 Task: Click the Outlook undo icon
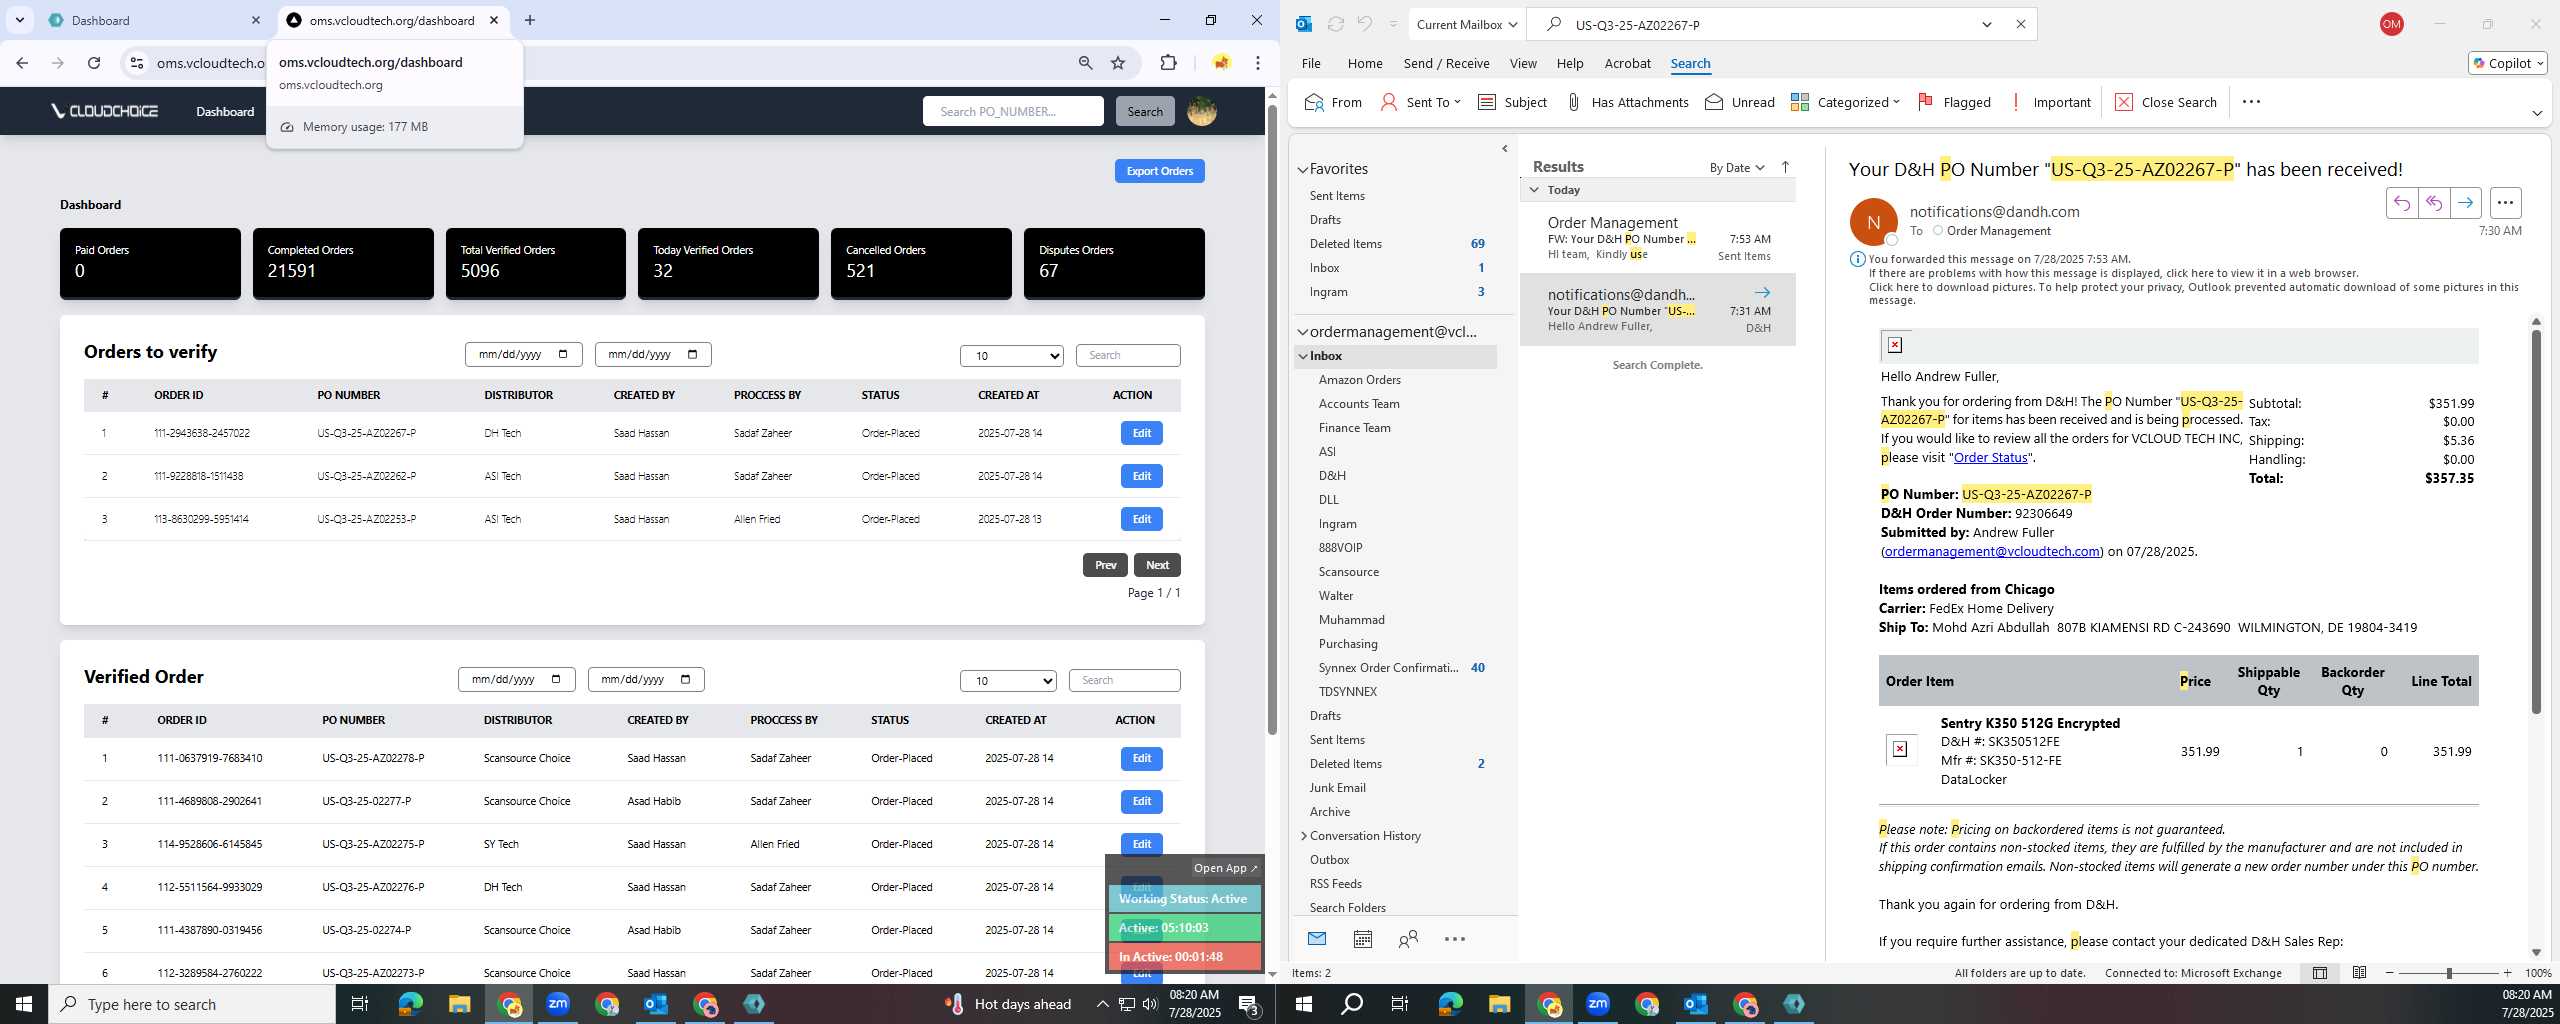[x=1364, y=24]
